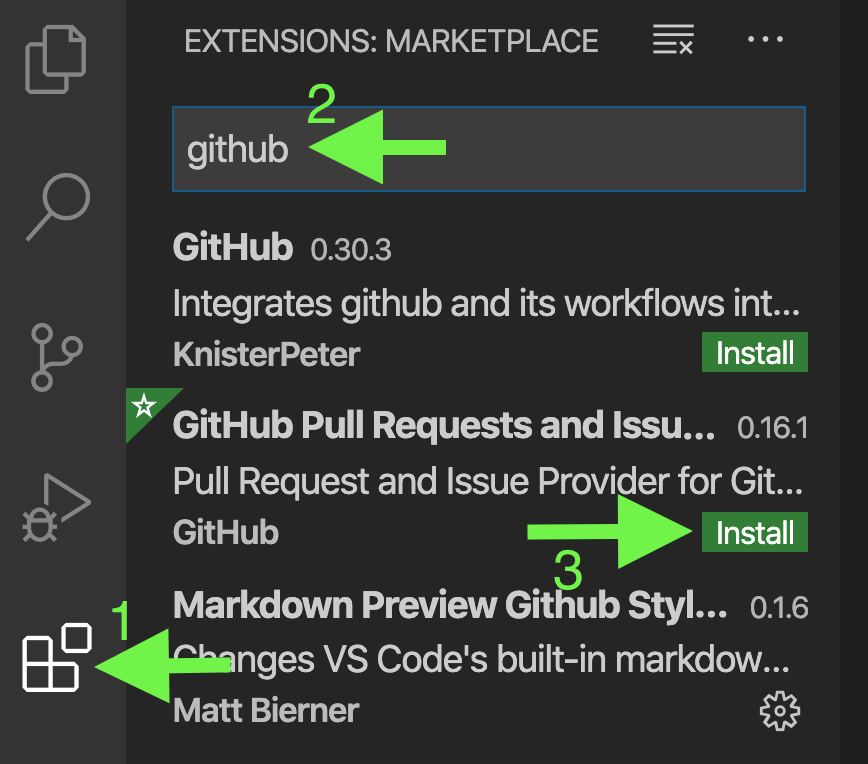The image size is (868, 764).
Task: Open the Views and More Actions ellipsis menu
Action: 765,39
